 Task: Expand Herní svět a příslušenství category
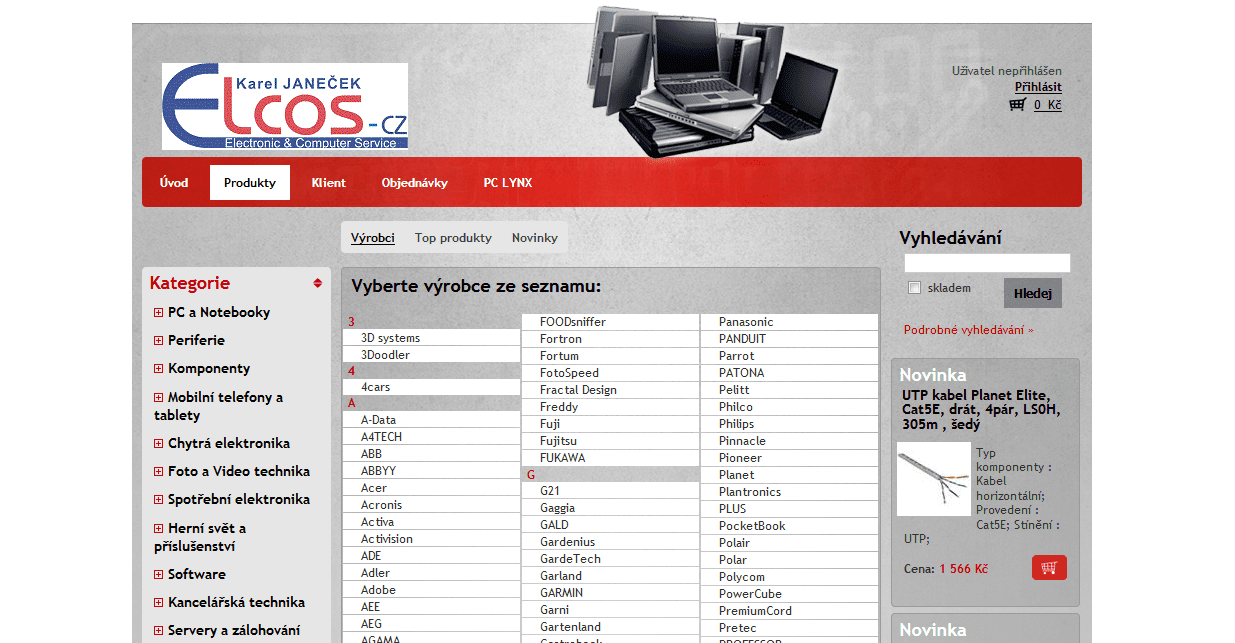point(158,528)
